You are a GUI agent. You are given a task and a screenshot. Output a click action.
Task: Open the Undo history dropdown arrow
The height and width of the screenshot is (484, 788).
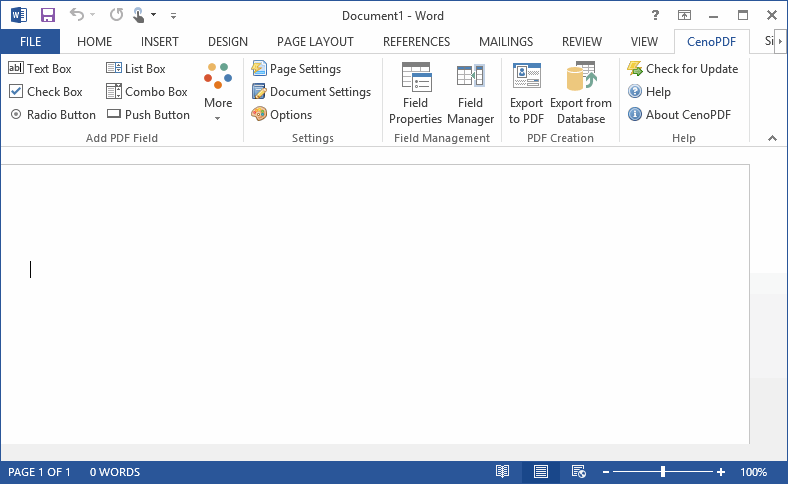pyautogui.click(x=92, y=15)
